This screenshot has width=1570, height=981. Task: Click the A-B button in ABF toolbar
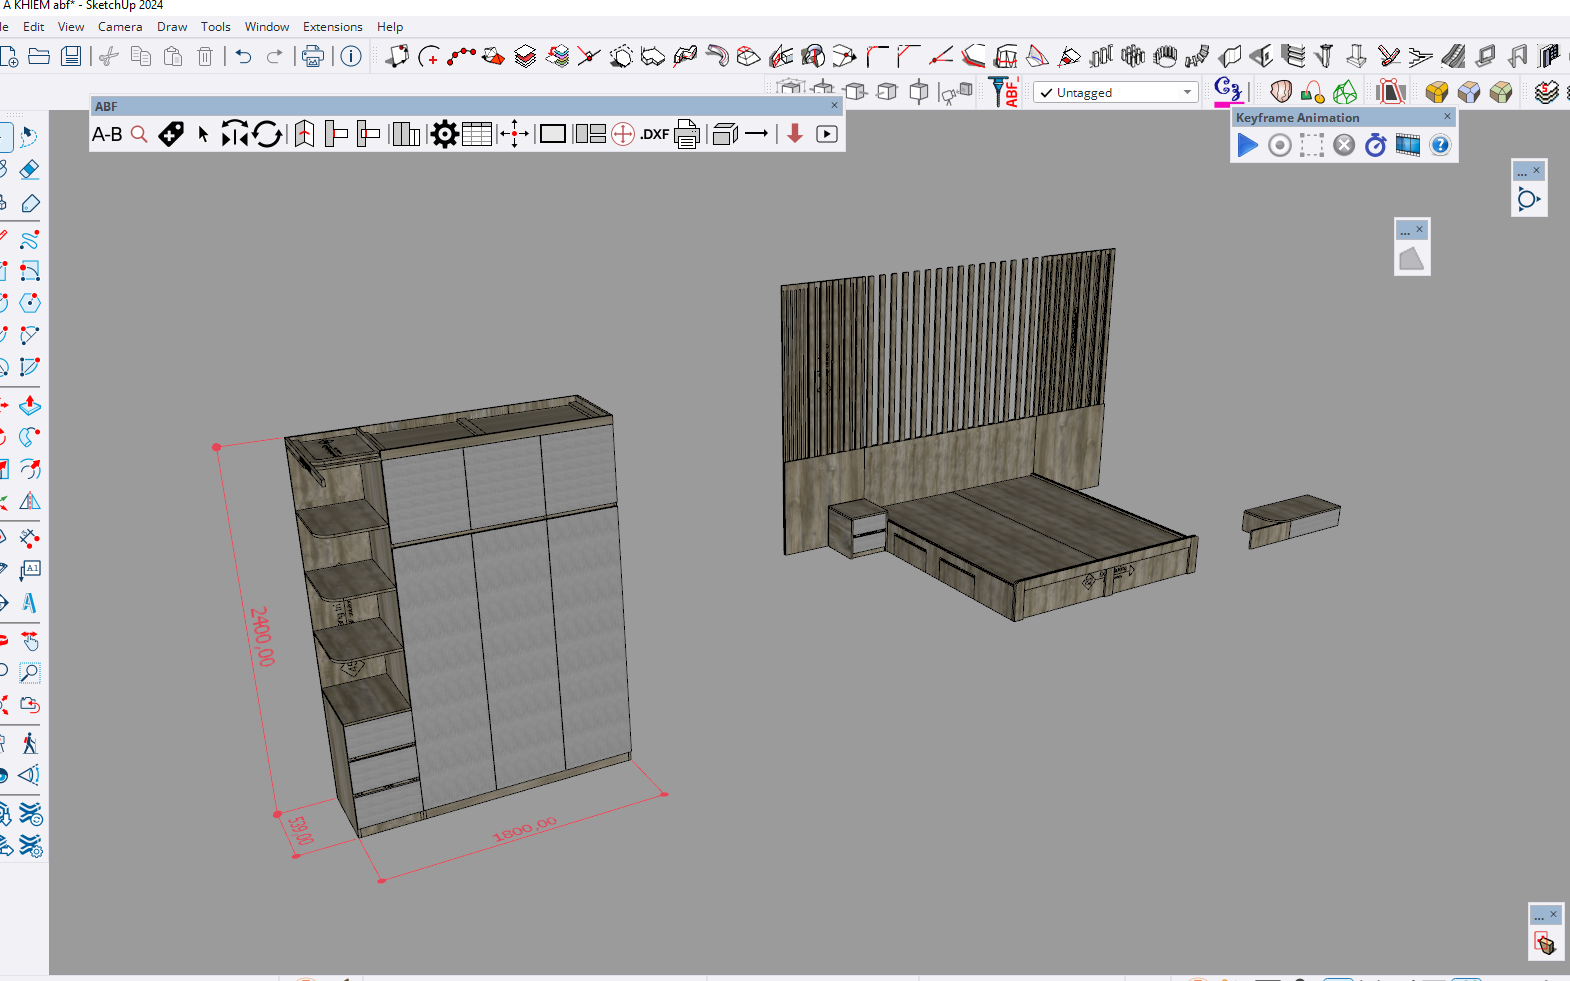(x=107, y=134)
